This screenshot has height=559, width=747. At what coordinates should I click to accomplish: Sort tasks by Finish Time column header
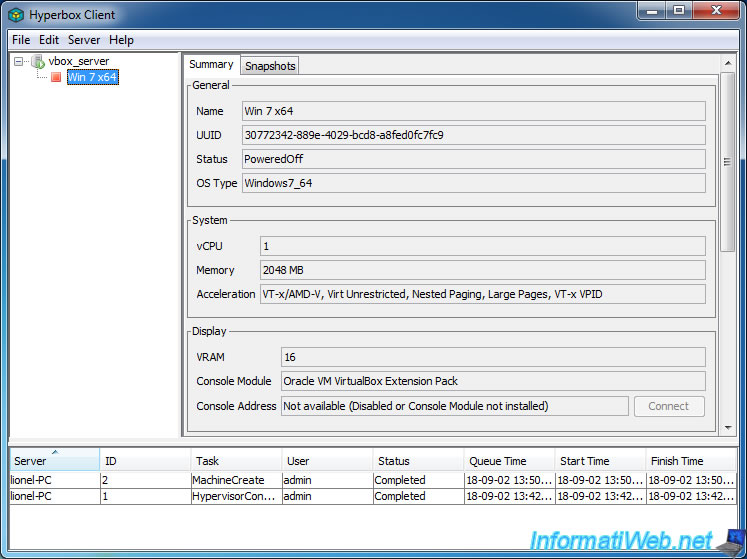tap(691, 461)
